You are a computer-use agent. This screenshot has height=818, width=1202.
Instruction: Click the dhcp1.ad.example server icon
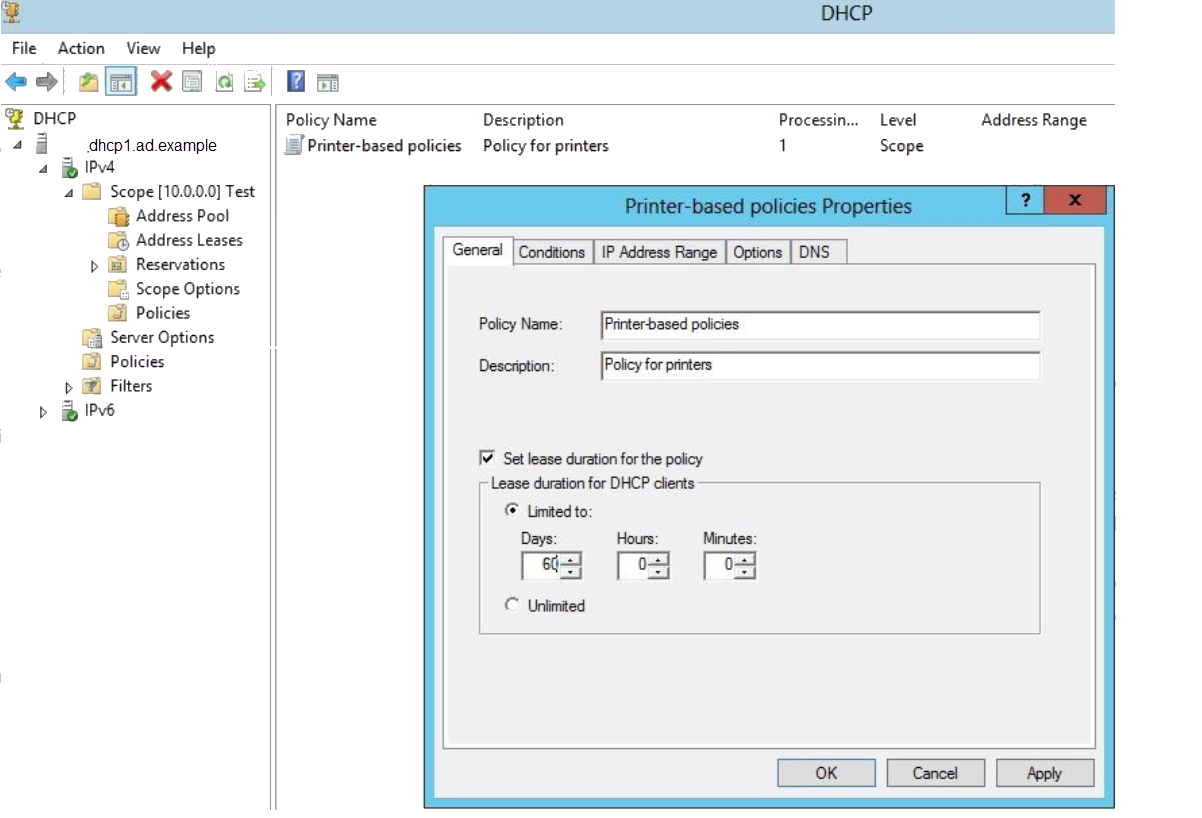pos(42,145)
